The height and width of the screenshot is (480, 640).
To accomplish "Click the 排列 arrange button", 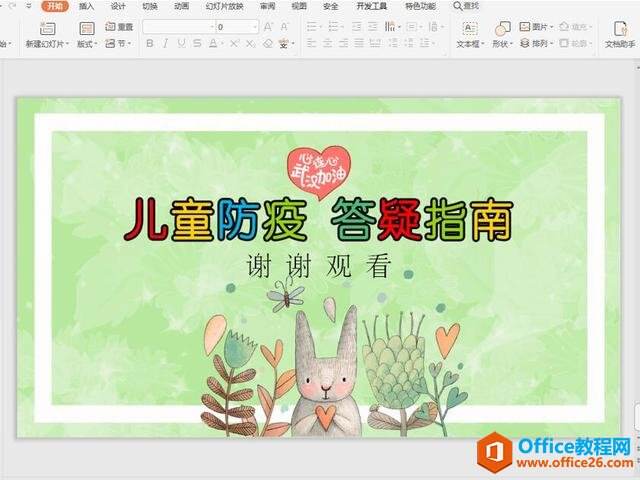I will click(536, 43).
